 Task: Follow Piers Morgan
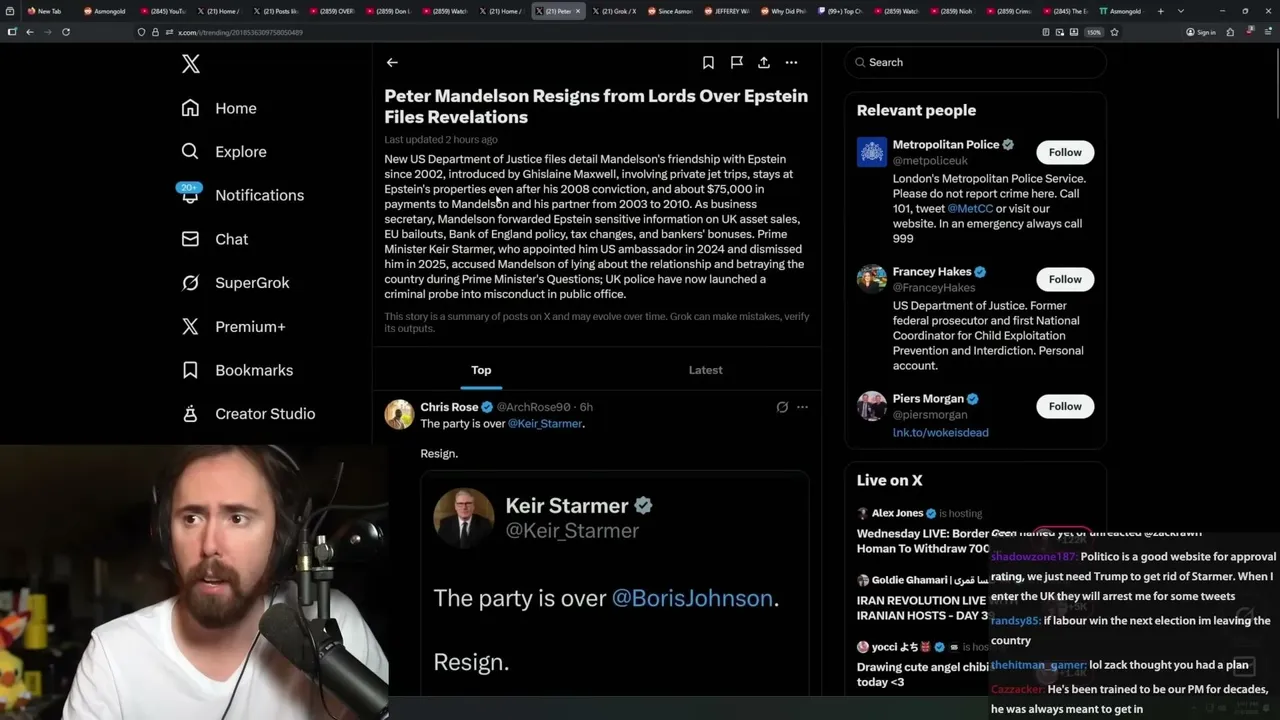pos(1065,406)
